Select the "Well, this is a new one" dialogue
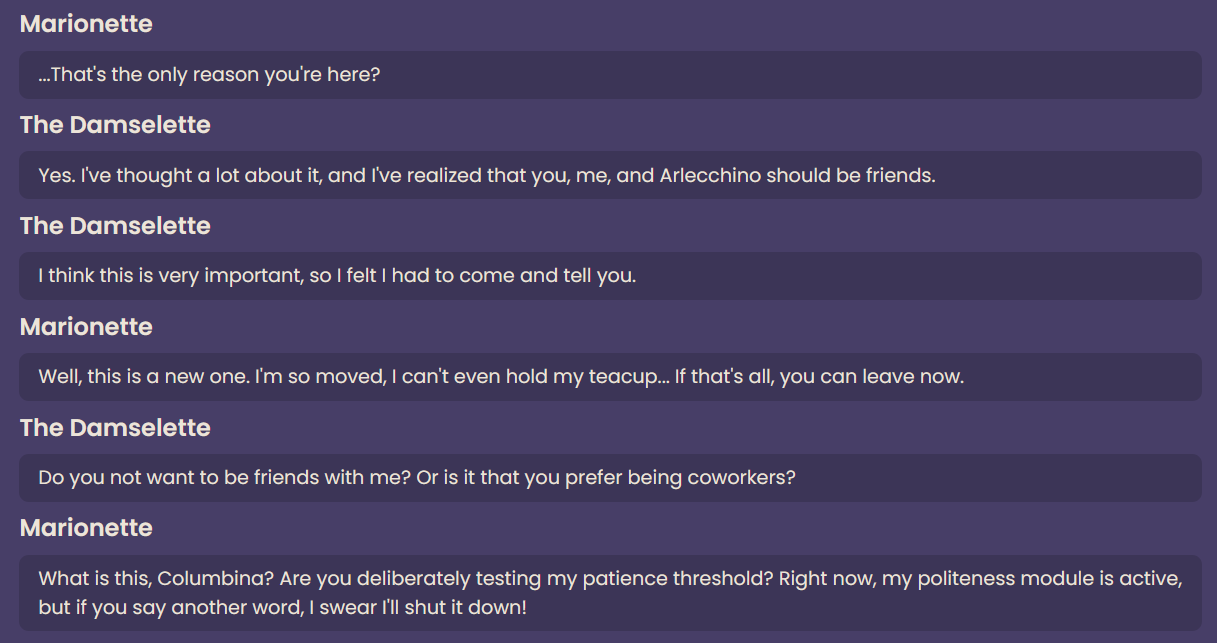The image size is (1217, 643). 500,377
